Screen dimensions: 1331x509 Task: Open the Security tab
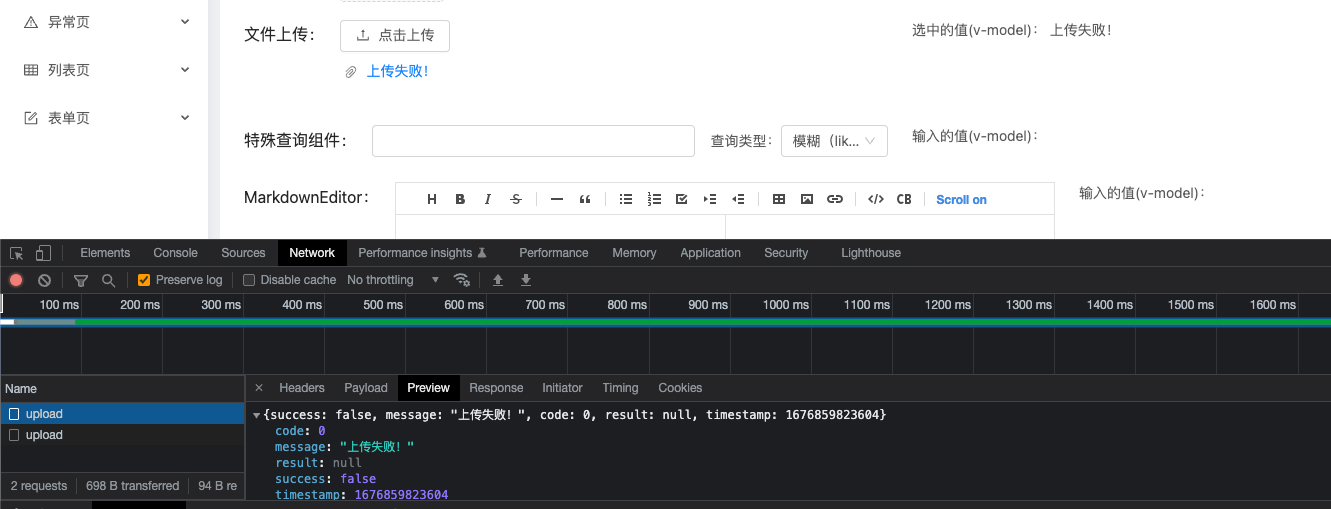coord(786,253)
